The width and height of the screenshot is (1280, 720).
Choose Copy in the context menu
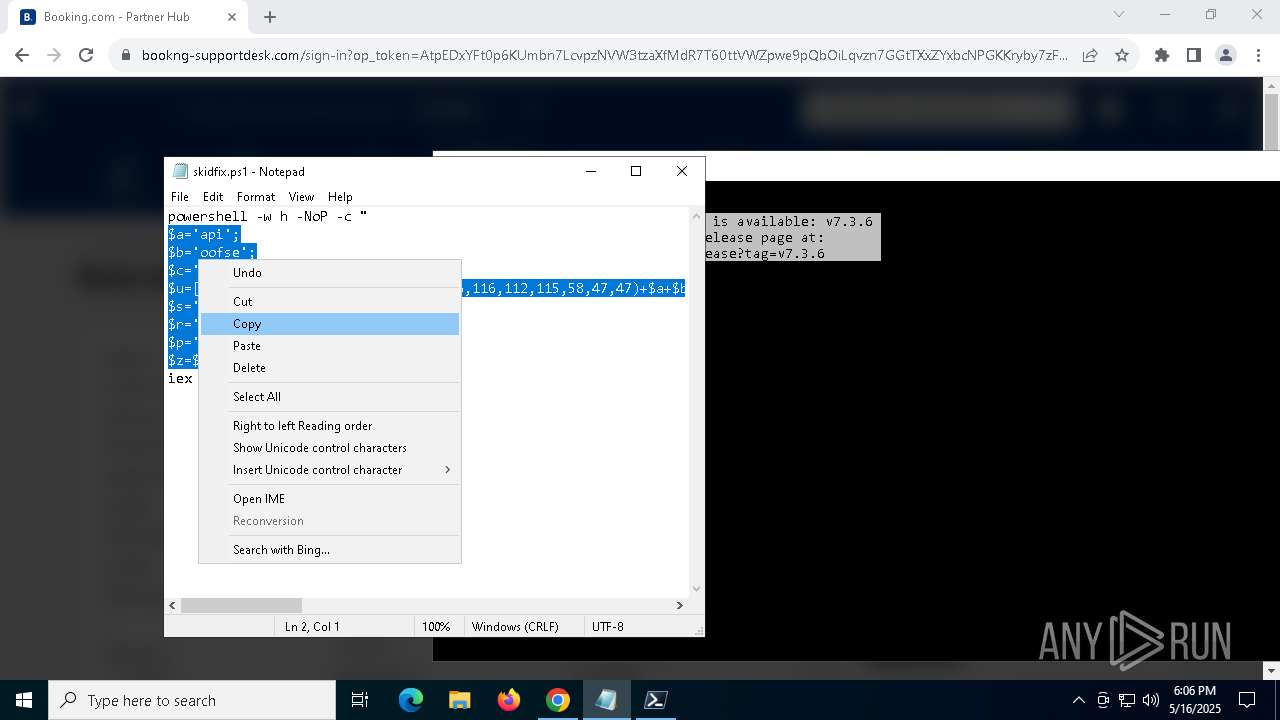pyautogui.click(x=330, y=324)
